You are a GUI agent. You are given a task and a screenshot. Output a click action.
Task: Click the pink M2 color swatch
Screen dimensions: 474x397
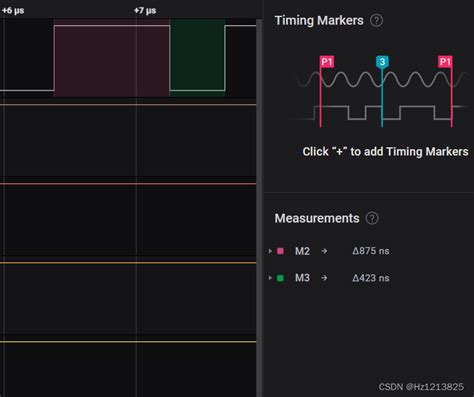click(280, 251)
